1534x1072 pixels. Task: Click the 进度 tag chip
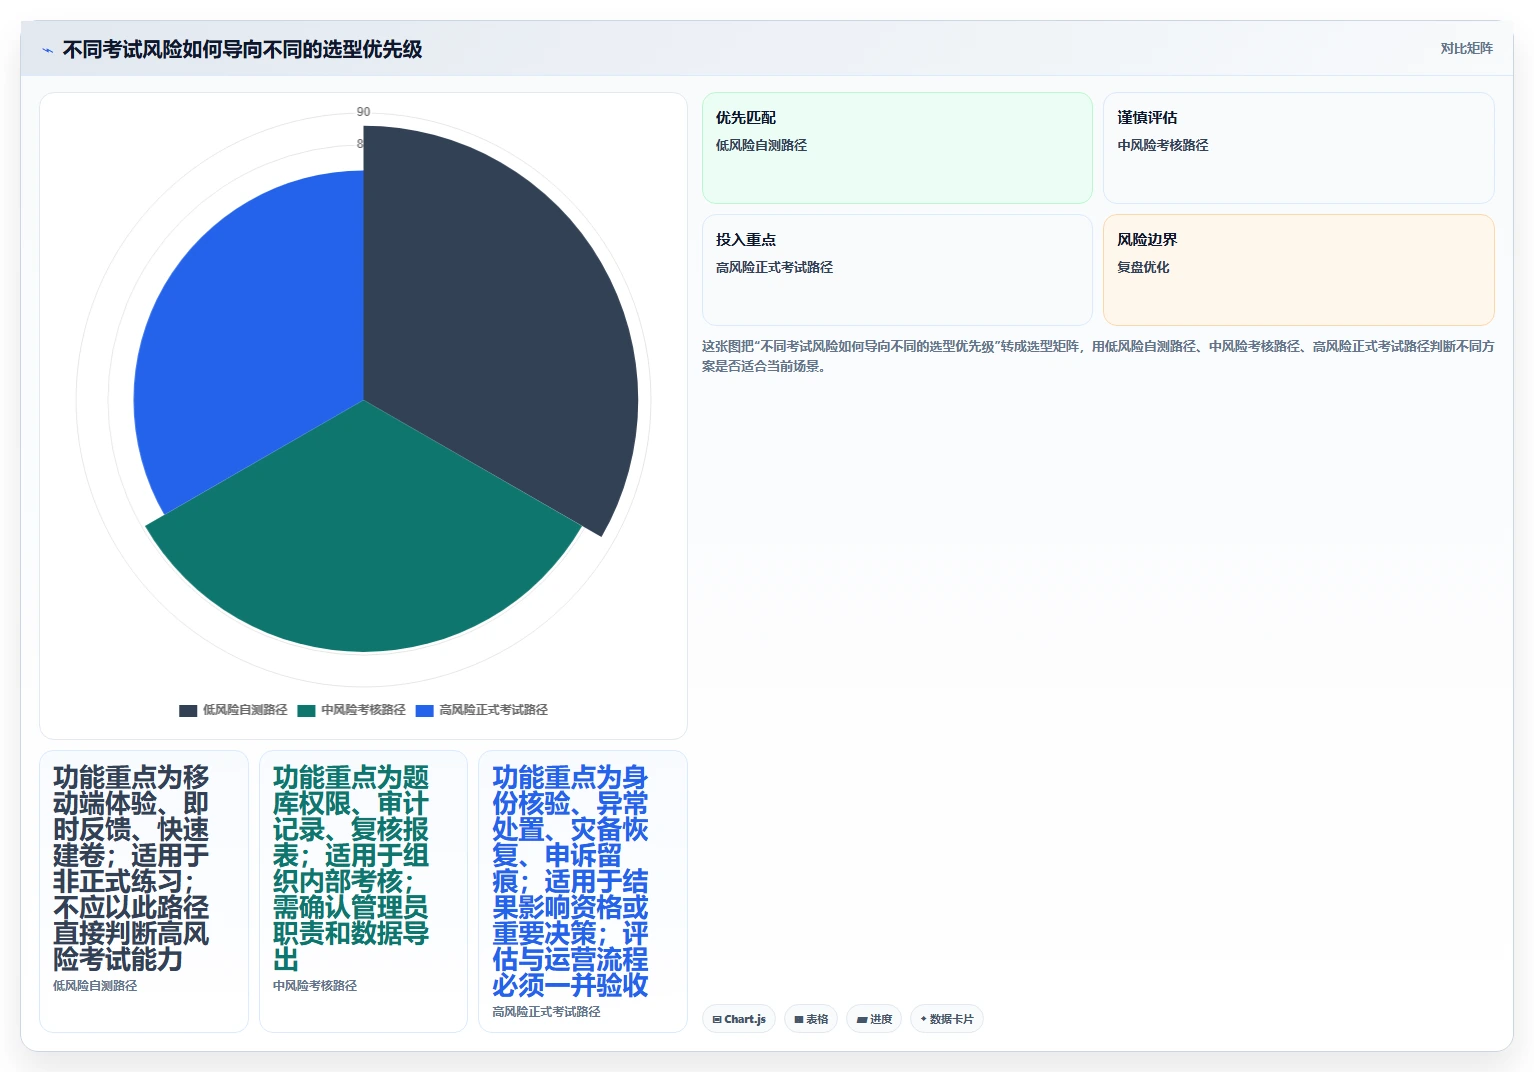pos(874,1019)
